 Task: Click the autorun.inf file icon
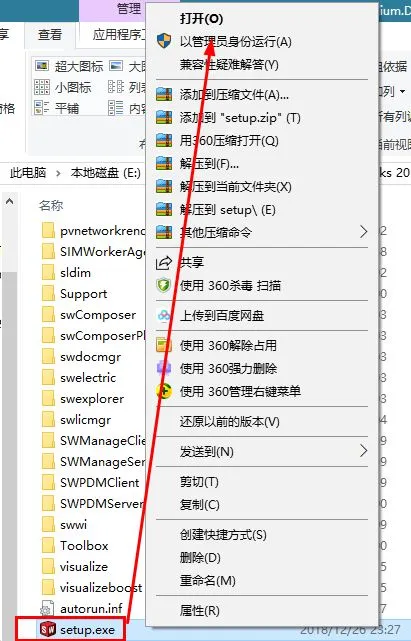coord(47,608)
